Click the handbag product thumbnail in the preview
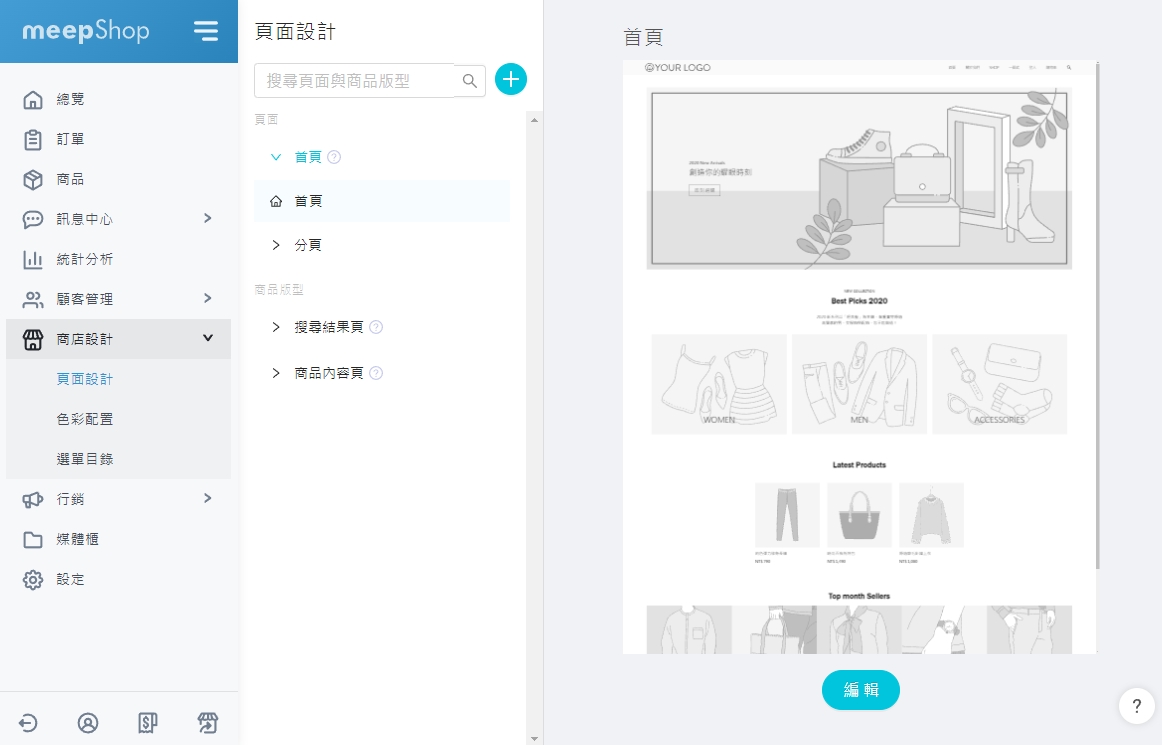The width and height of the screenshot is (1162, 745). [x=859, y=514]
